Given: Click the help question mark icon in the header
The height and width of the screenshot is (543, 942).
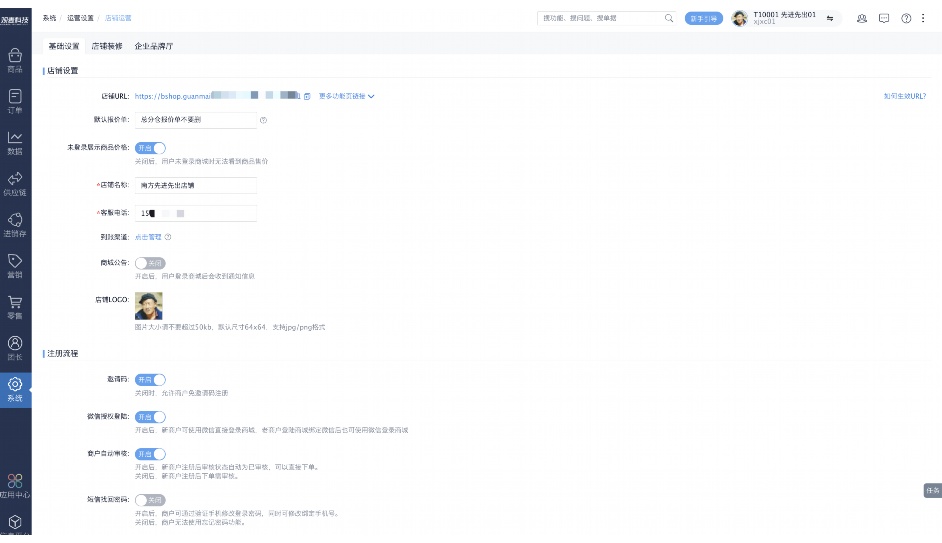Looking at the screenshot, I should coord(906,18).
